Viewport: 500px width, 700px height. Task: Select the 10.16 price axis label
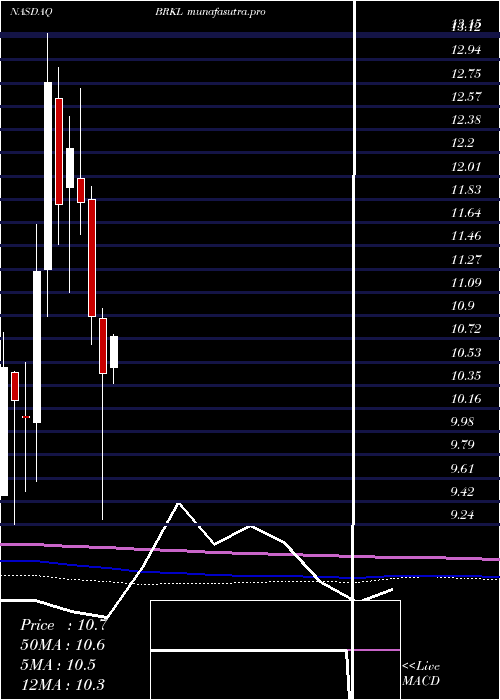pos(466,399)
